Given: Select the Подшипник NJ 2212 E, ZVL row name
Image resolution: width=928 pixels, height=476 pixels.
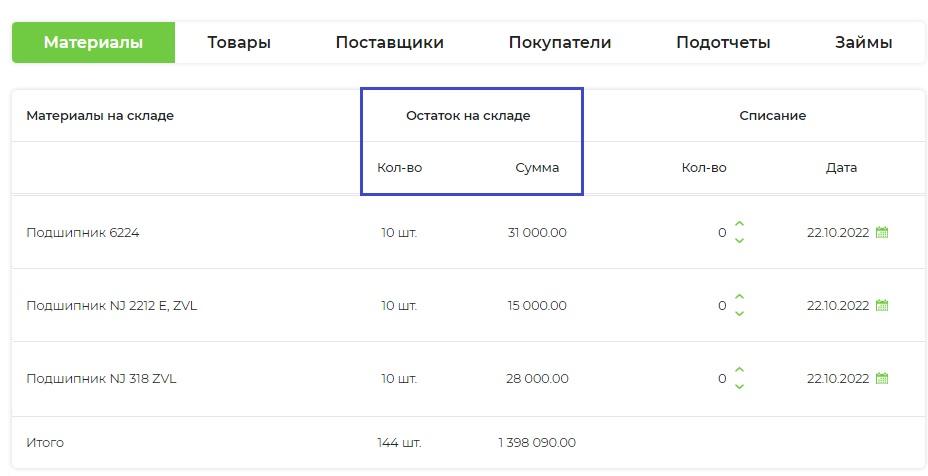Looking at the screenshot, I should click(111, 305).
